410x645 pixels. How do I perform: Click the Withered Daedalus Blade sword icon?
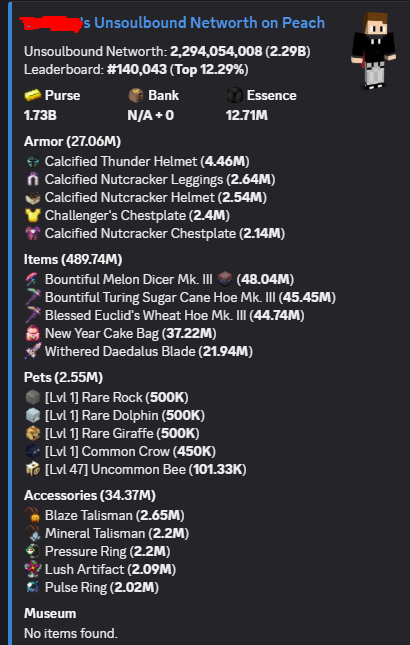[x=32, y=352]
